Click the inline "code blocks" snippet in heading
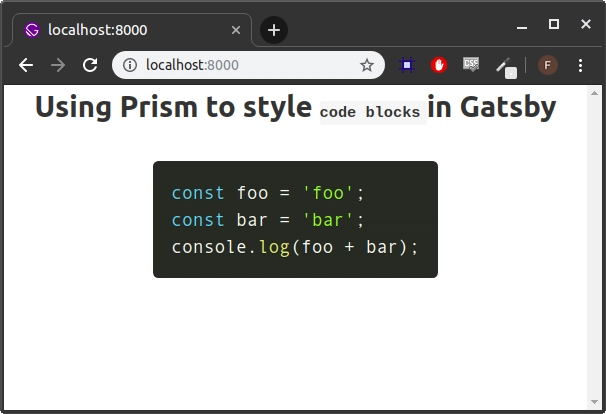Image resolution: width=606 pixels, height=414 pixels. pyautogui.click(x=370, y=112)
